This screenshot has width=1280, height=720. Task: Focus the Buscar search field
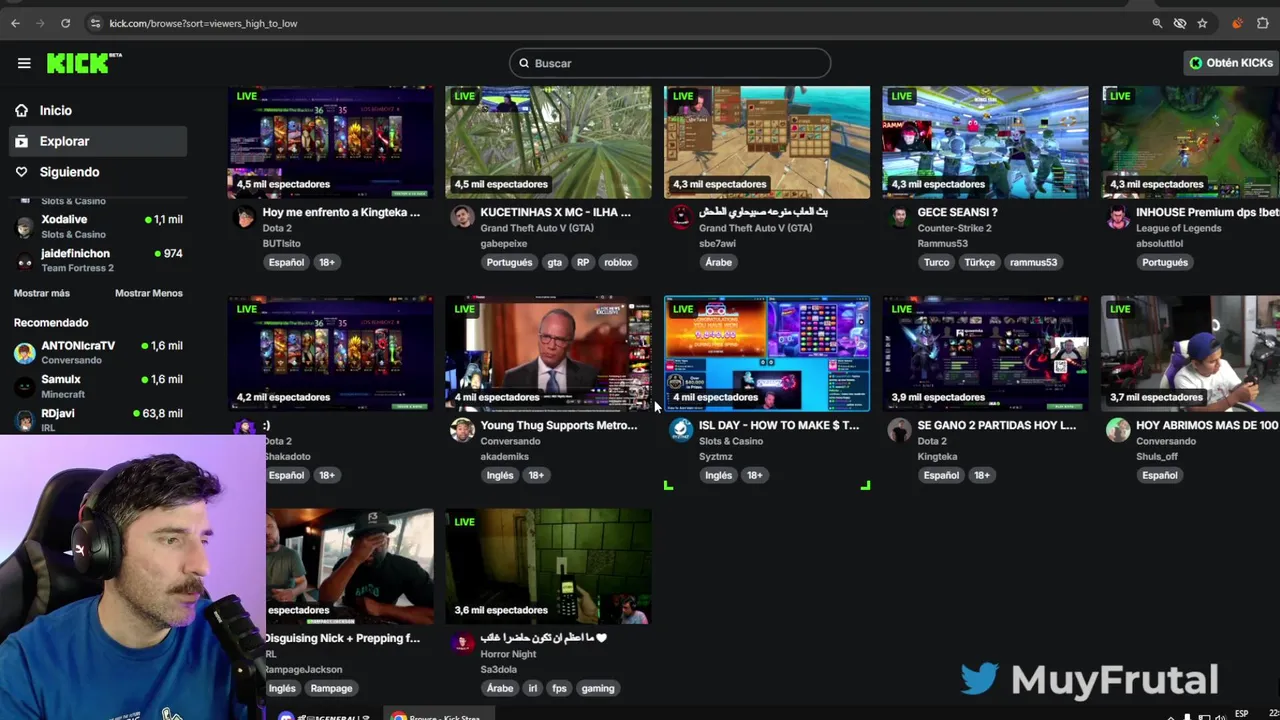(x=670, y=63)
